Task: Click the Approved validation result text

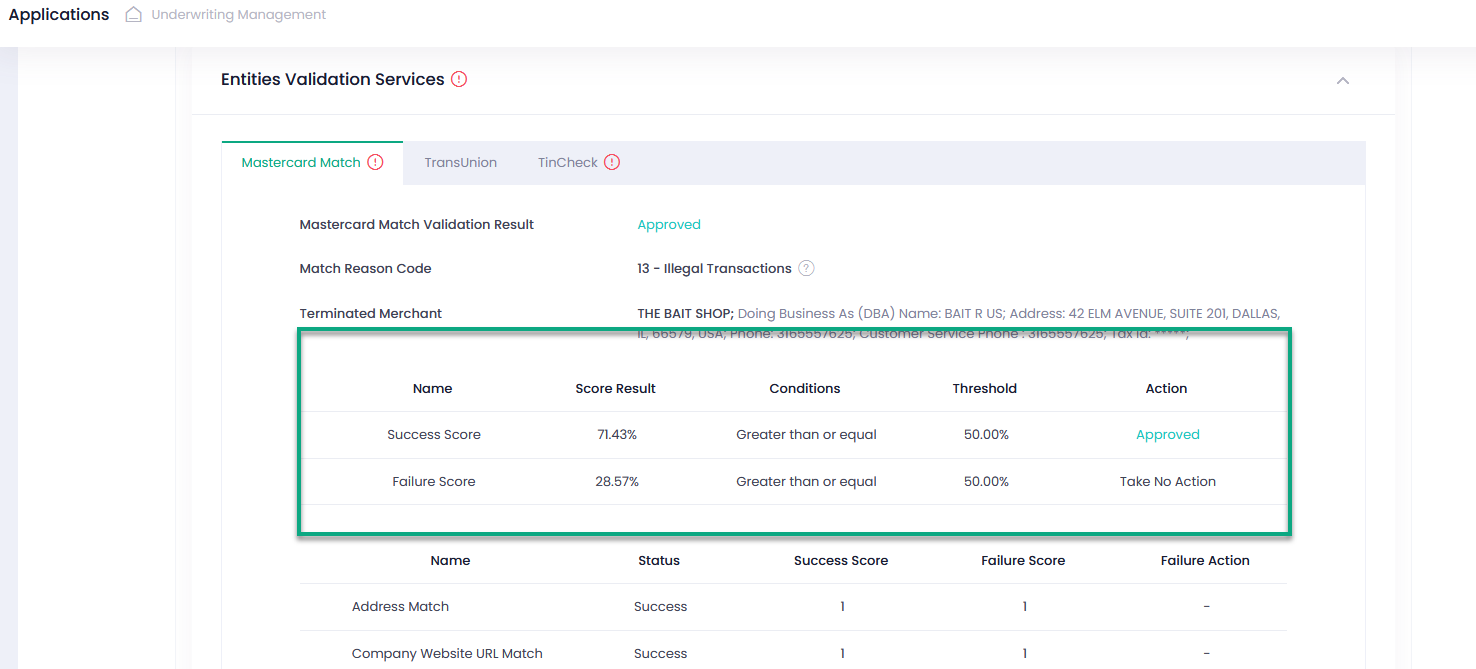Action: point(669,225)
